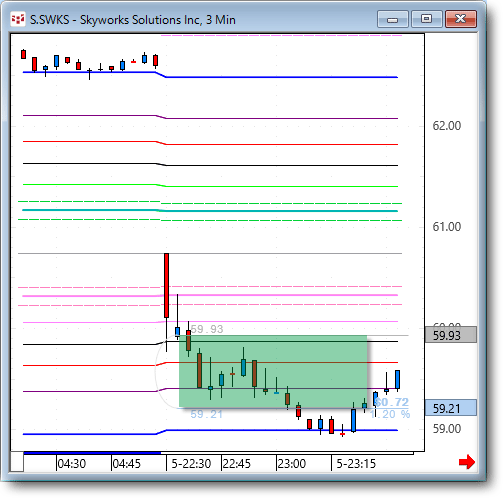Click the 1.20 % measurement label
504x499 pixels.
click(x=390, y=414)
